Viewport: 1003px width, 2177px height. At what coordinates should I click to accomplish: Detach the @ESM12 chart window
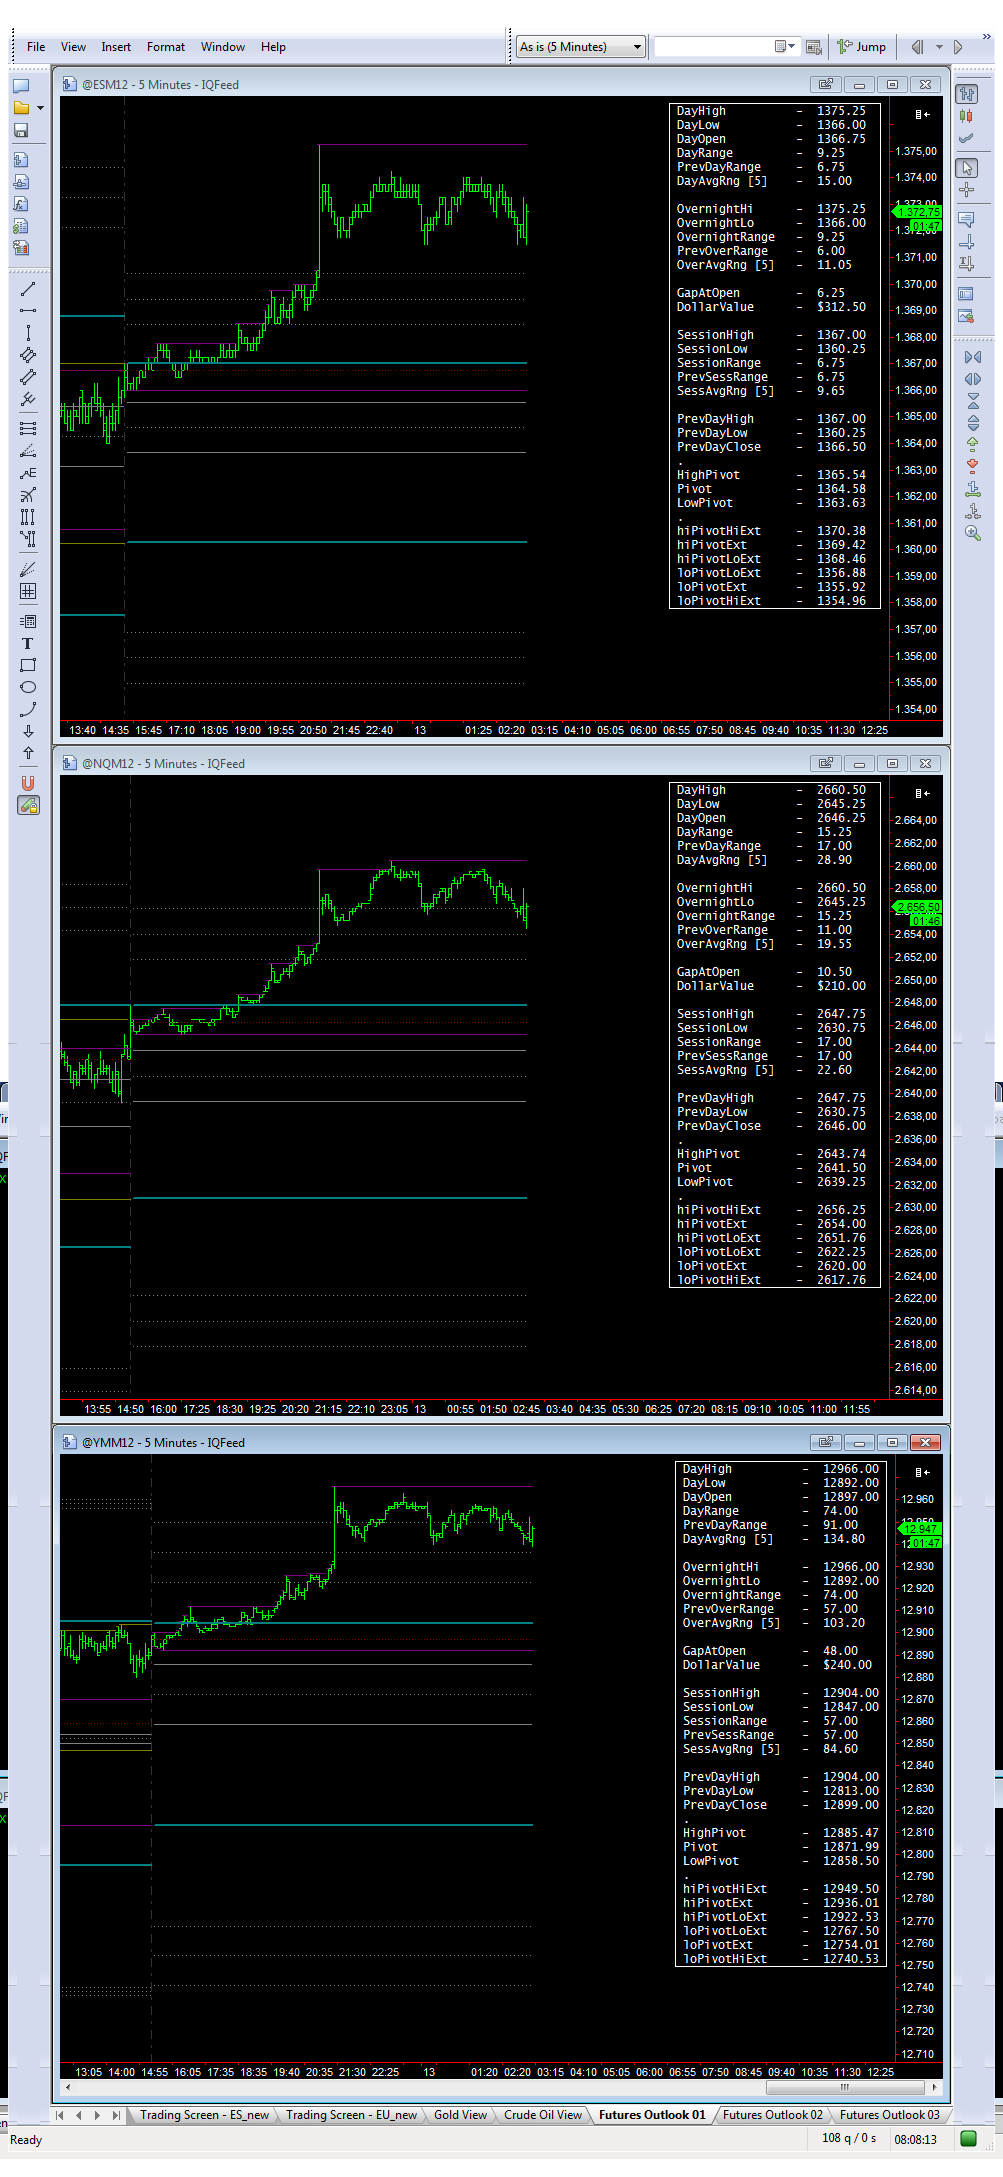coord(825,85)
